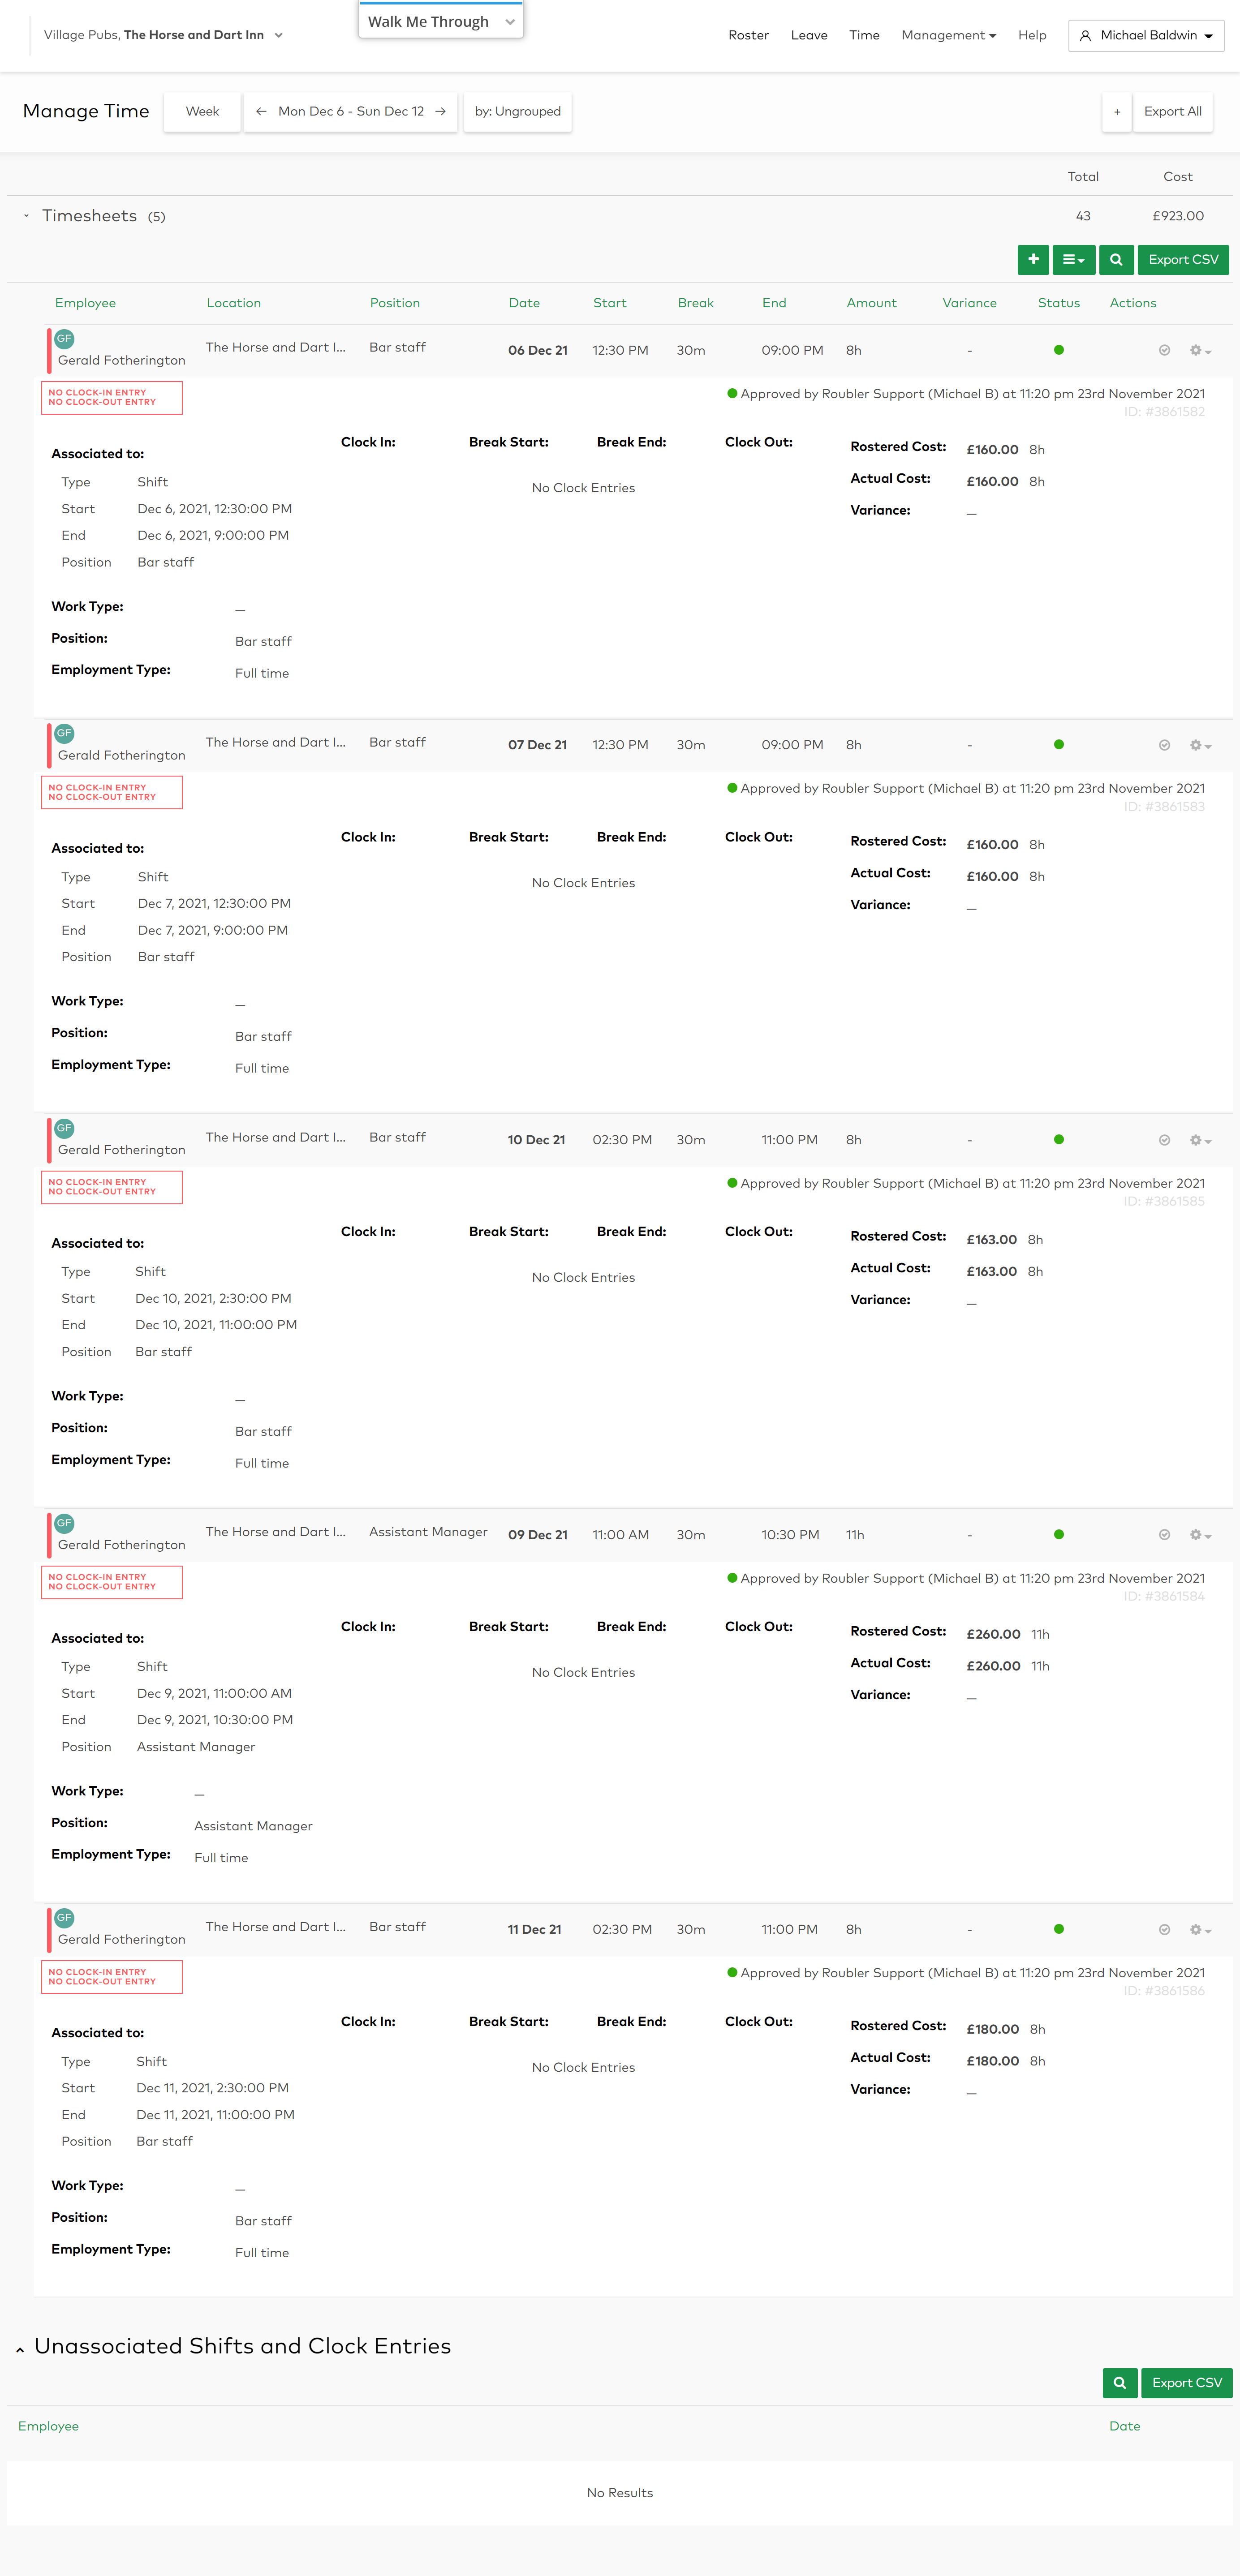
Task: Sort by Date in Unassociated Shifts table
Action: point(1125,2427)
